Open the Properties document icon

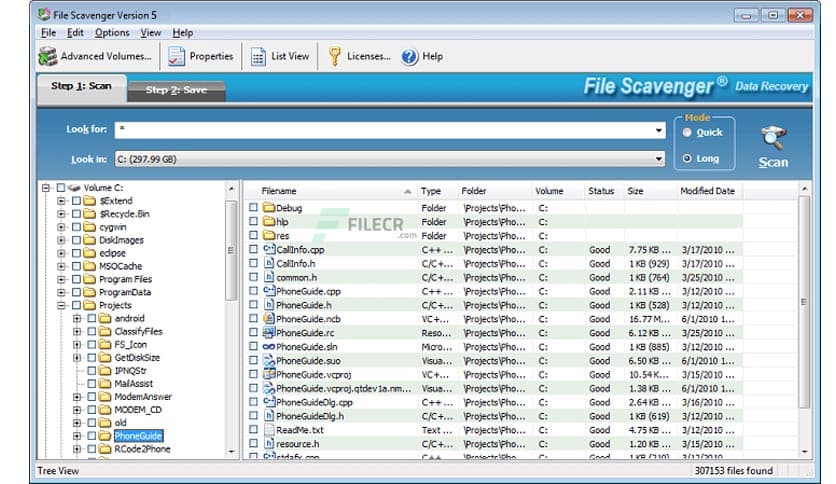(176, 56)
